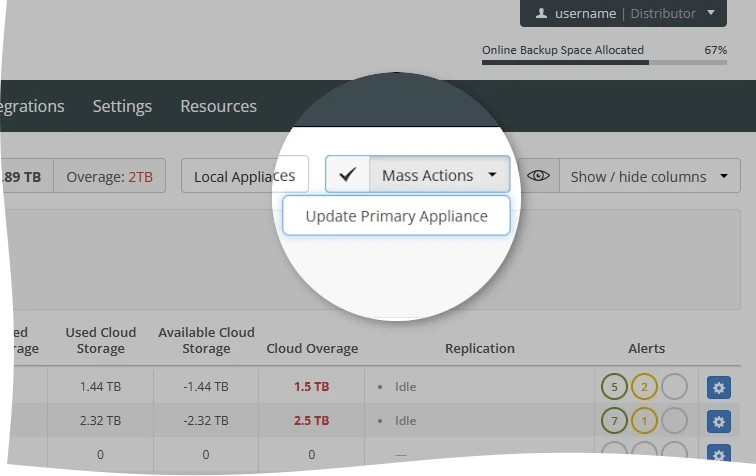Click the yellow alert circle showing 2
Screen dimensions: 756x476
[x=644, y=386]
